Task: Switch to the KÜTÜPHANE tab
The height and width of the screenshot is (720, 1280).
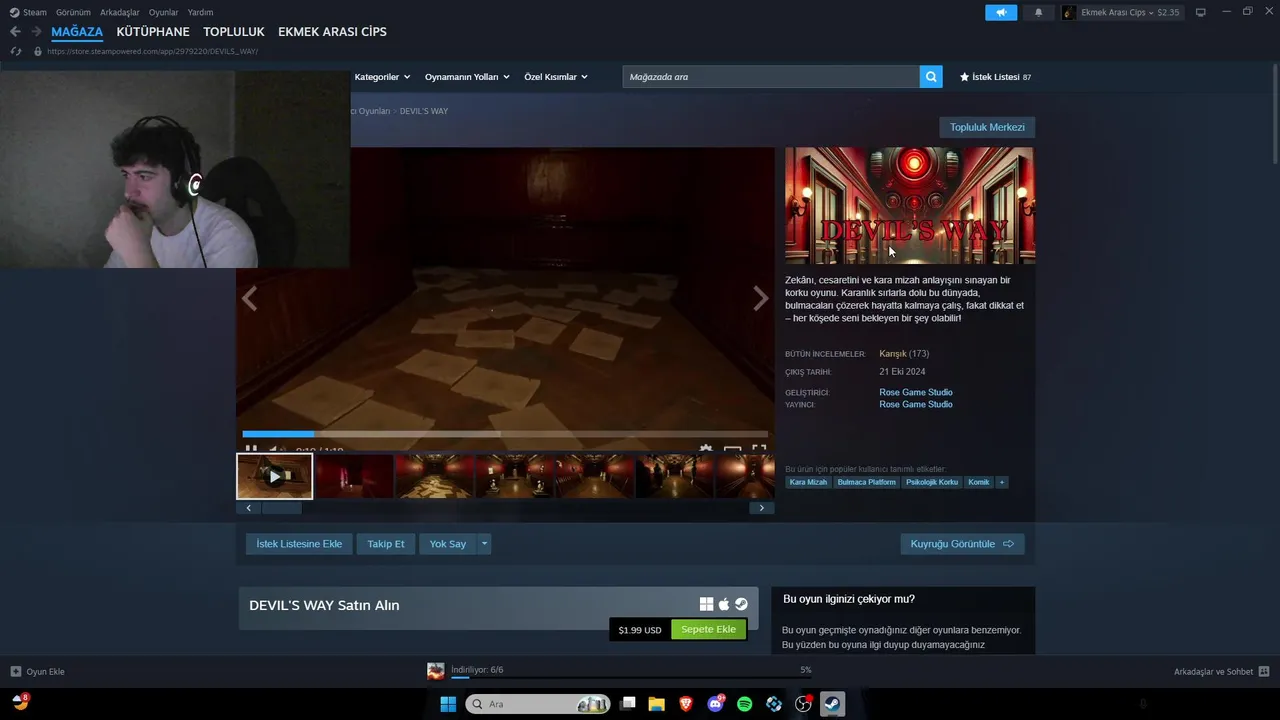Action: click(153, 32)
